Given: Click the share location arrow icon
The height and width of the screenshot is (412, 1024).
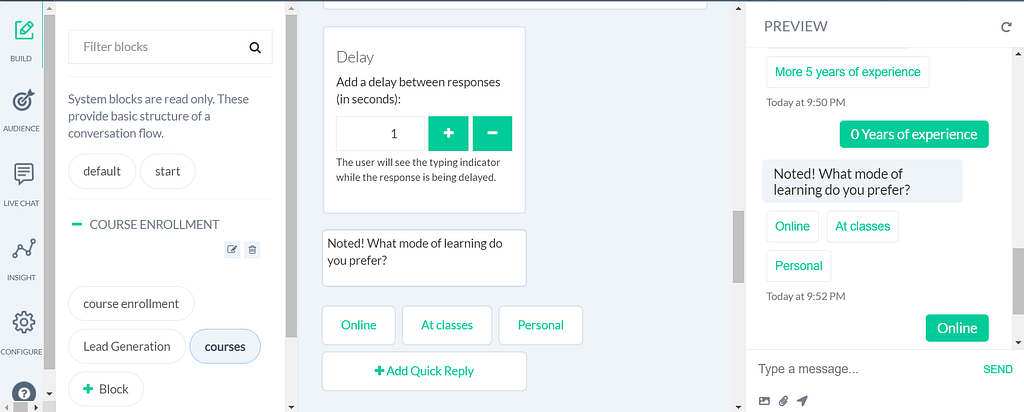Looking at the screenshot, I should (x=802, y=401).
